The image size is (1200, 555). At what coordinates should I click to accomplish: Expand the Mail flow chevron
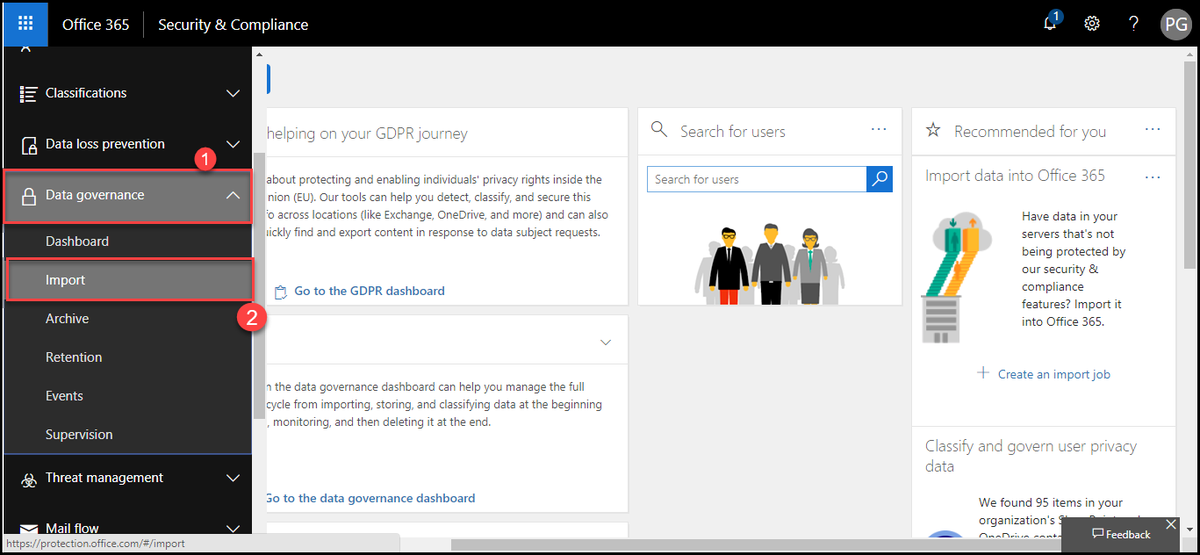pyautogui.click(x=233, y=528)
